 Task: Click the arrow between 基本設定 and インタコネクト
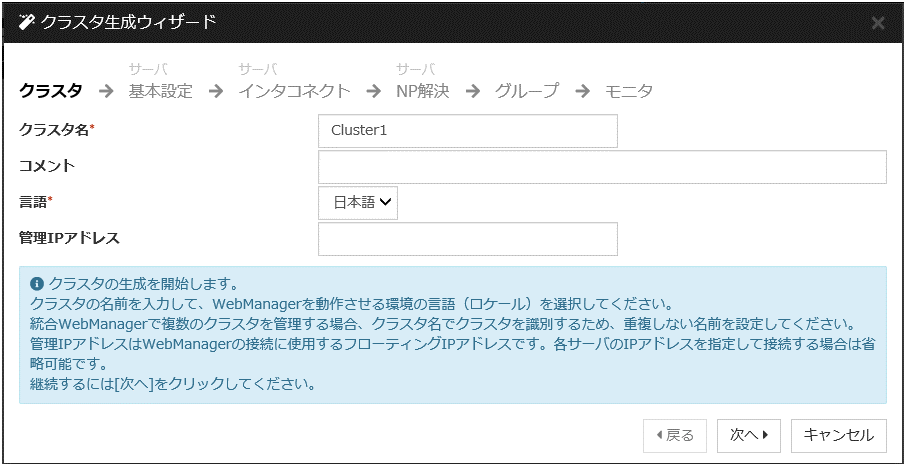(215, 91)
